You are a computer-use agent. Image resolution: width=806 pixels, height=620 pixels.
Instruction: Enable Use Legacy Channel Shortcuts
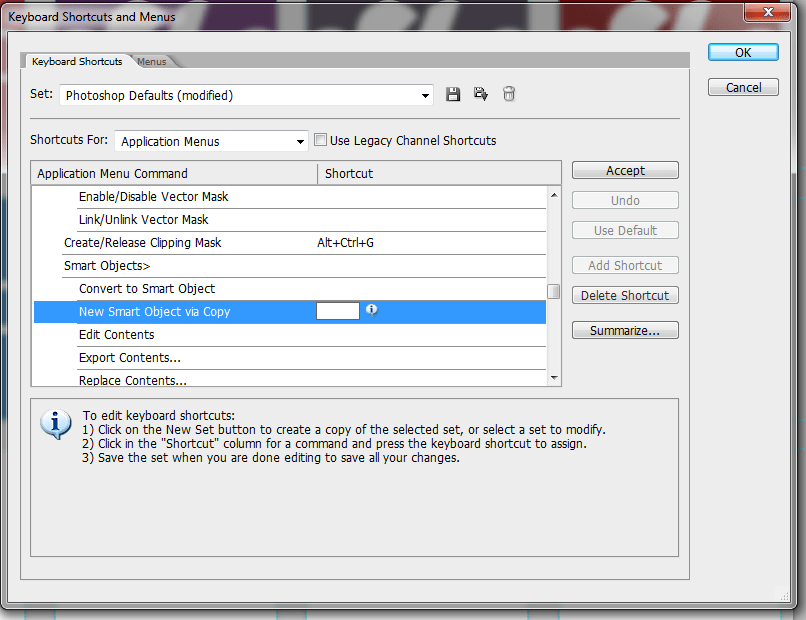[320, 140]
